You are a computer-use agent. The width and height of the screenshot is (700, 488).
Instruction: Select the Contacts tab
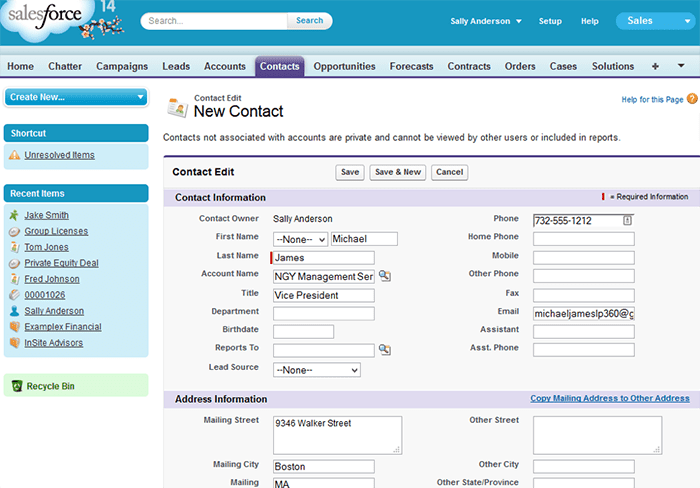(279, 66)
